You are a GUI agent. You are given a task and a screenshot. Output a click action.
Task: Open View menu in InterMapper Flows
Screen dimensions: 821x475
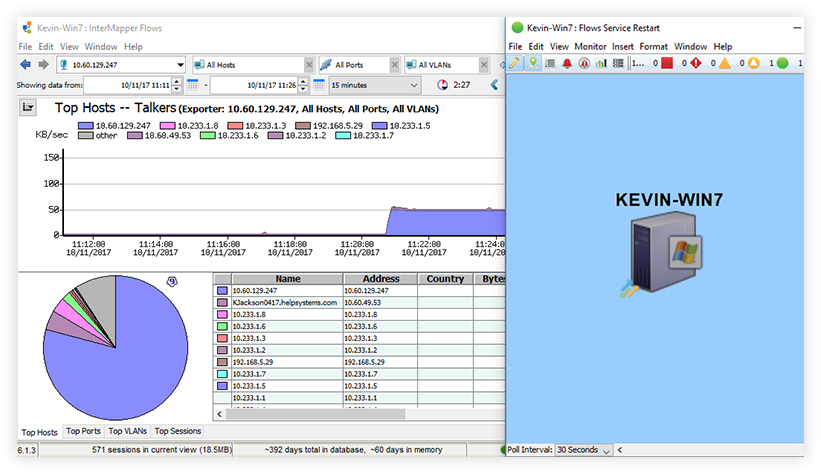69,47
